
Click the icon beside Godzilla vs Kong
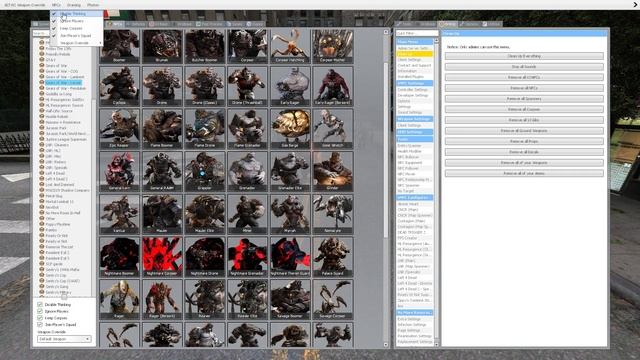coord(42,94)
